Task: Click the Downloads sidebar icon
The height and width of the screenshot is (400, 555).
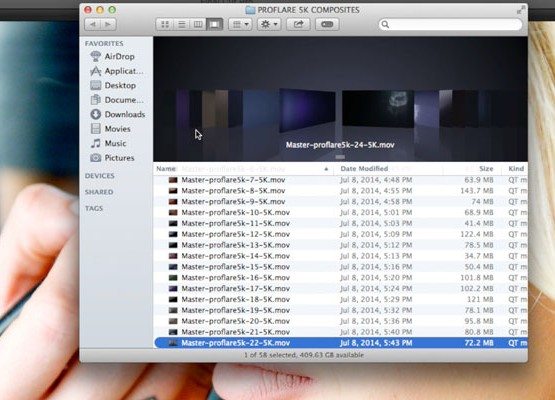Action: click(96, 114)
